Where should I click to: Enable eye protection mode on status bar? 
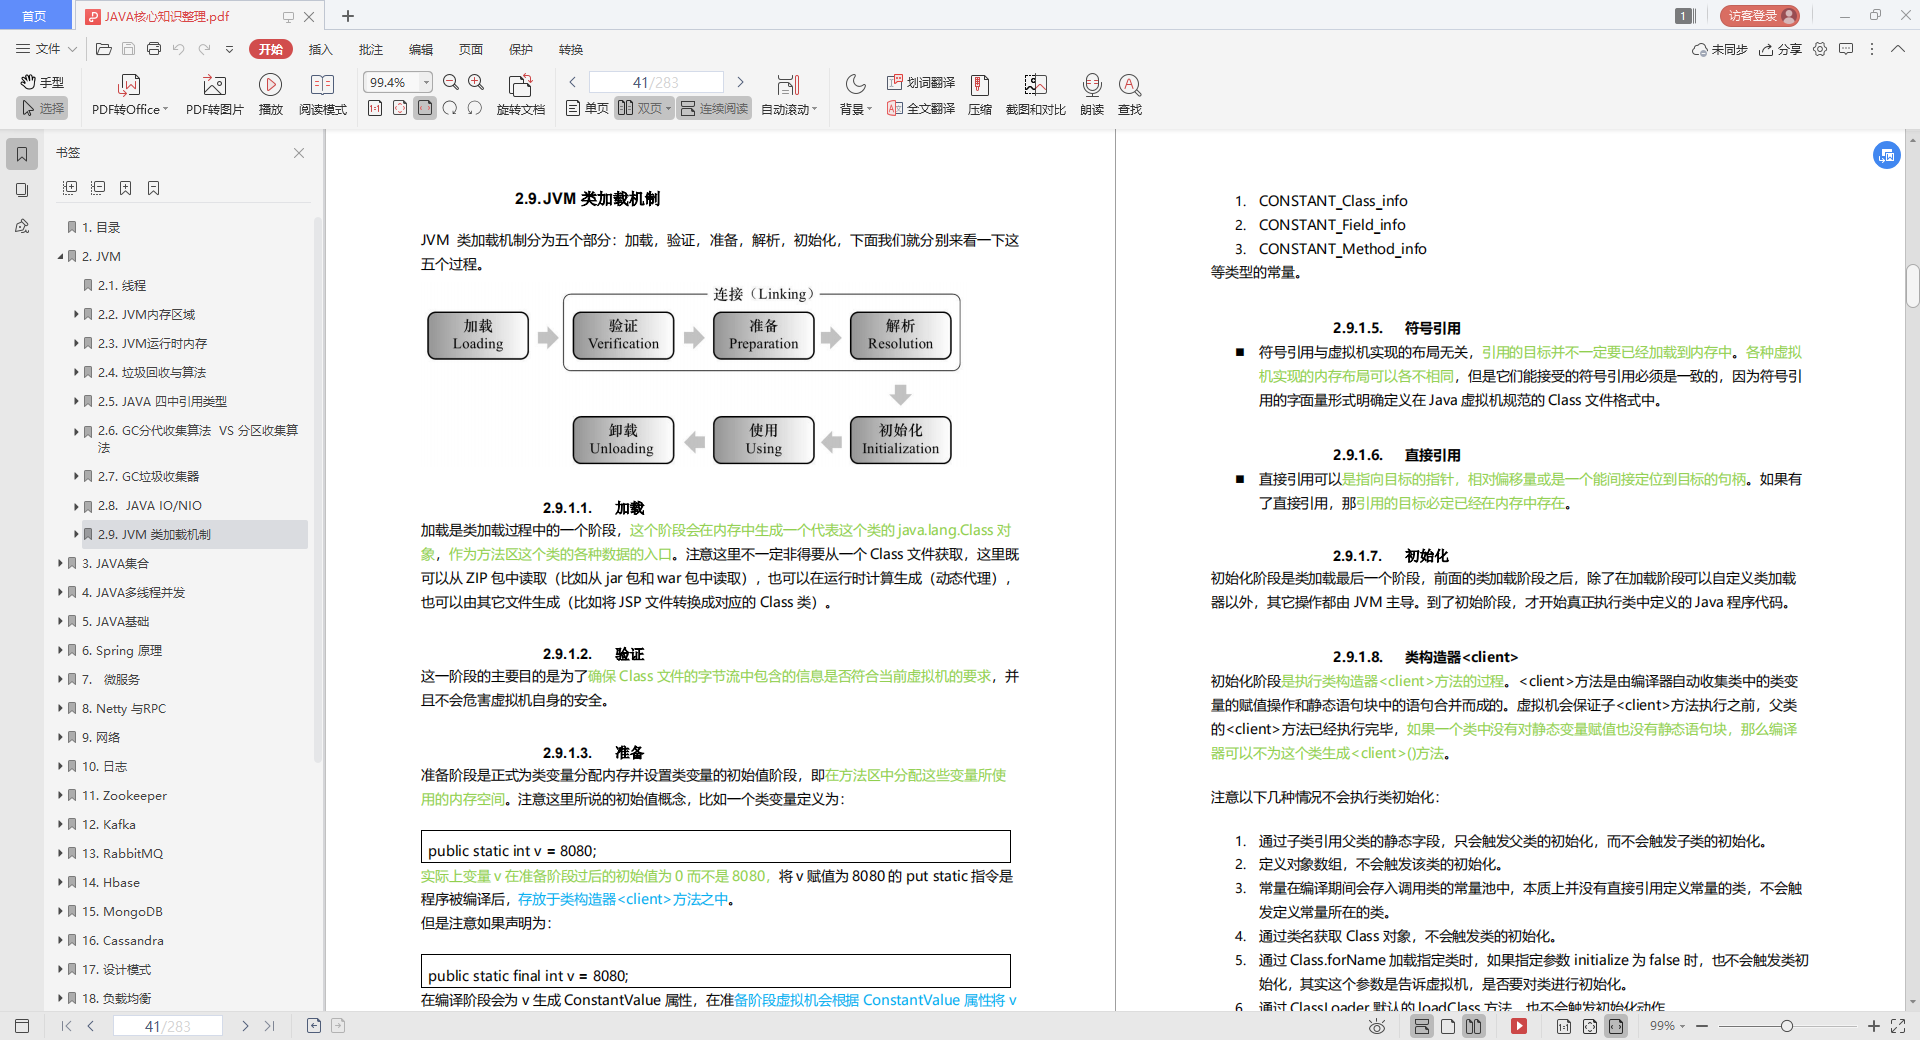click(x=1377, y=1026)
